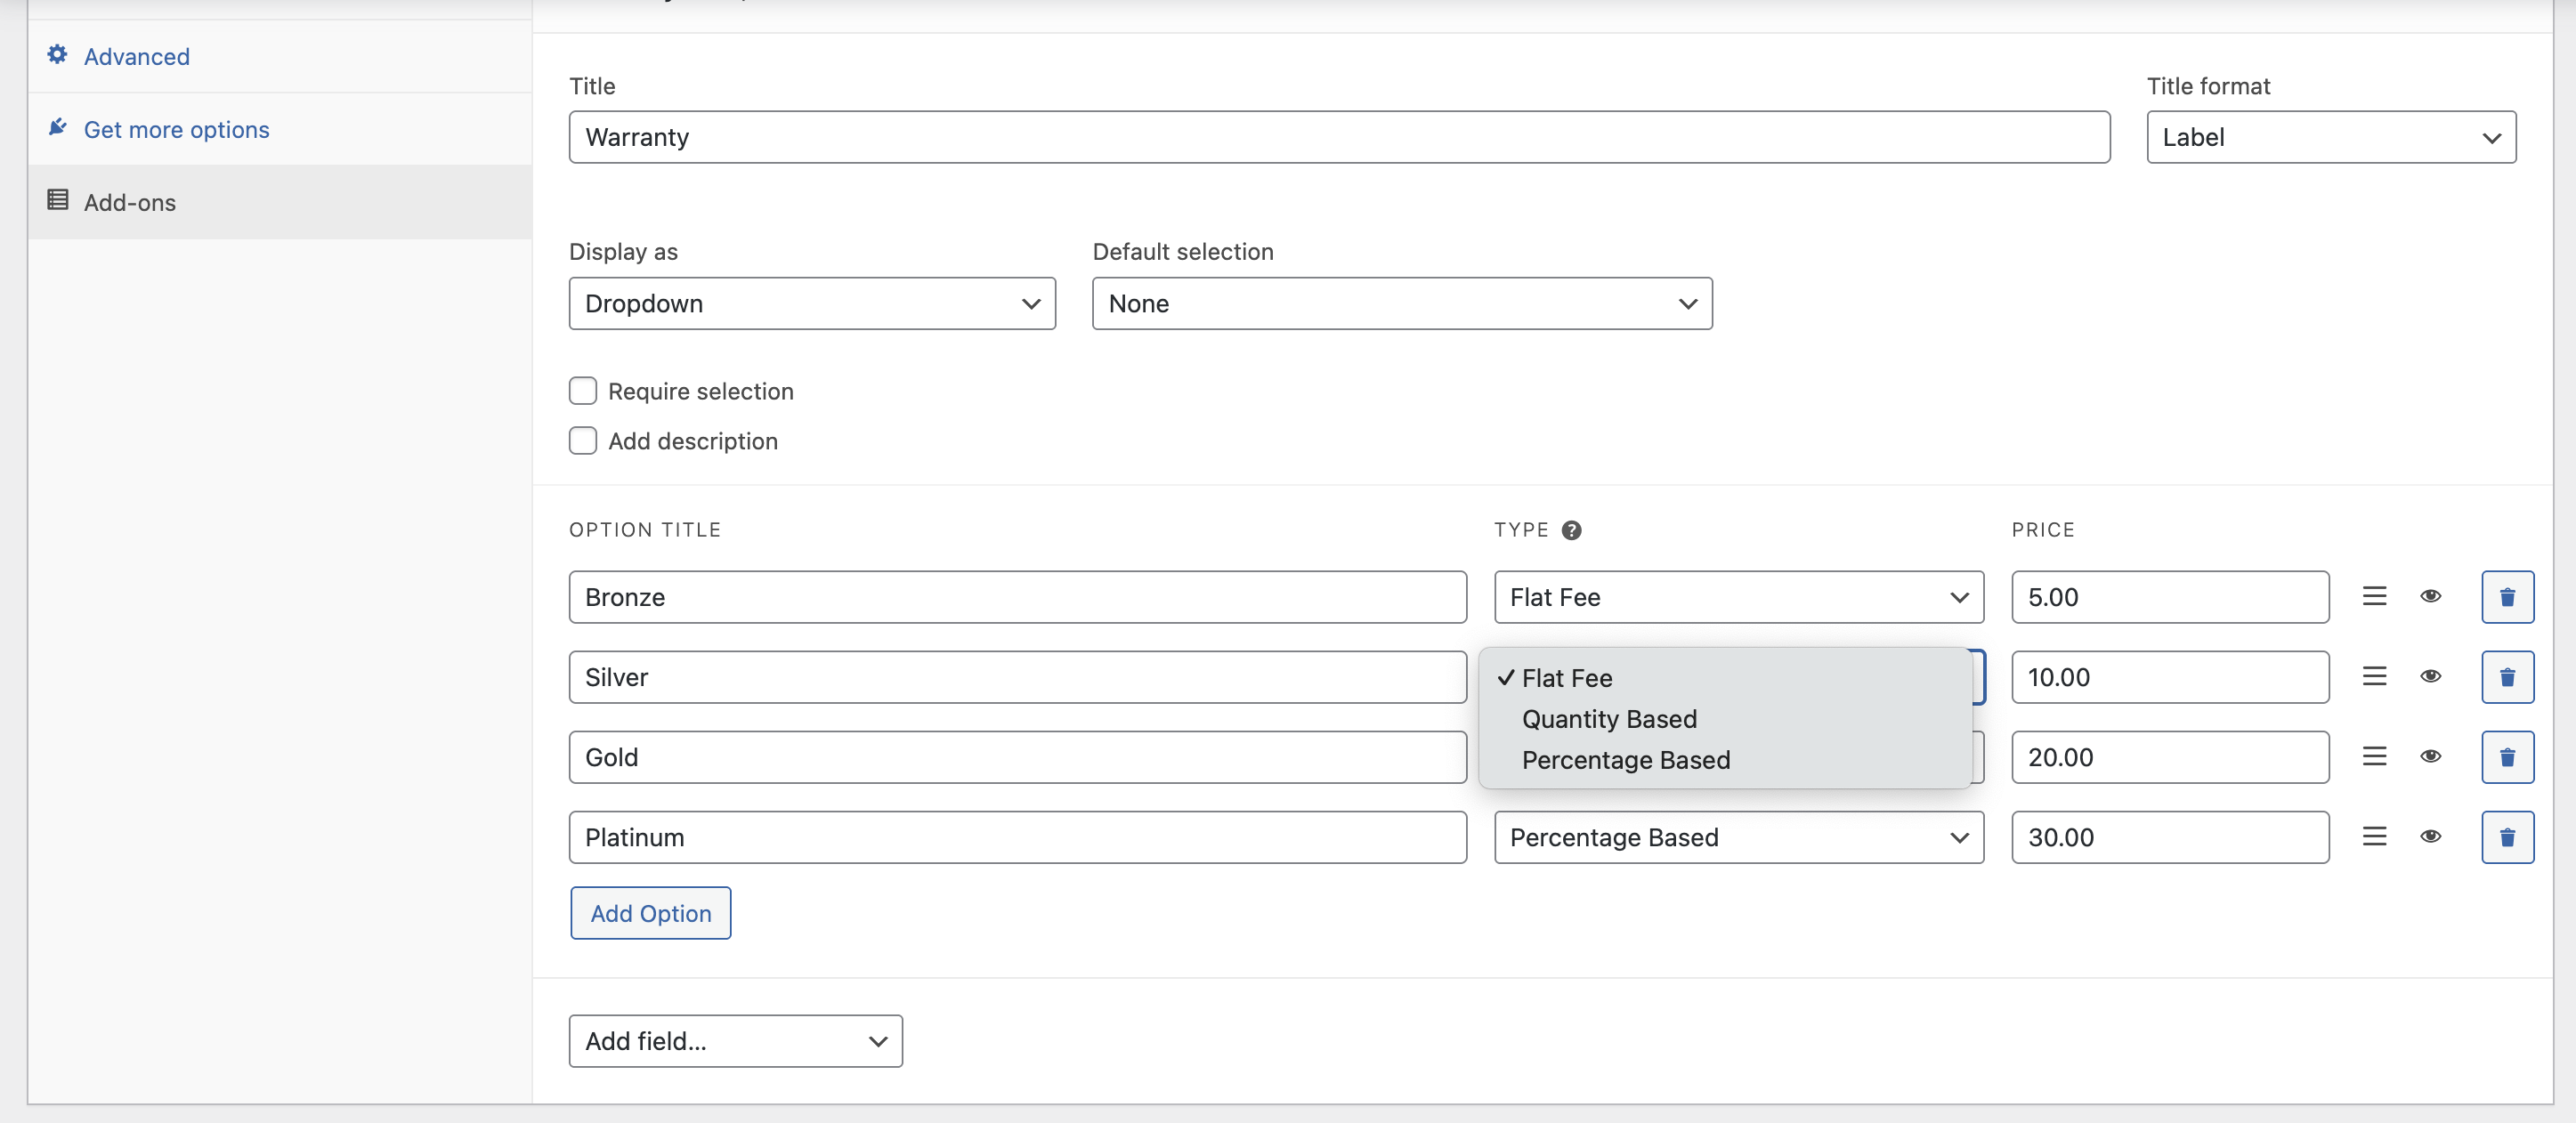
Task: Toggle visibility eye for Bronze option
Action: pyautogui.click(x=2430, y=596)
